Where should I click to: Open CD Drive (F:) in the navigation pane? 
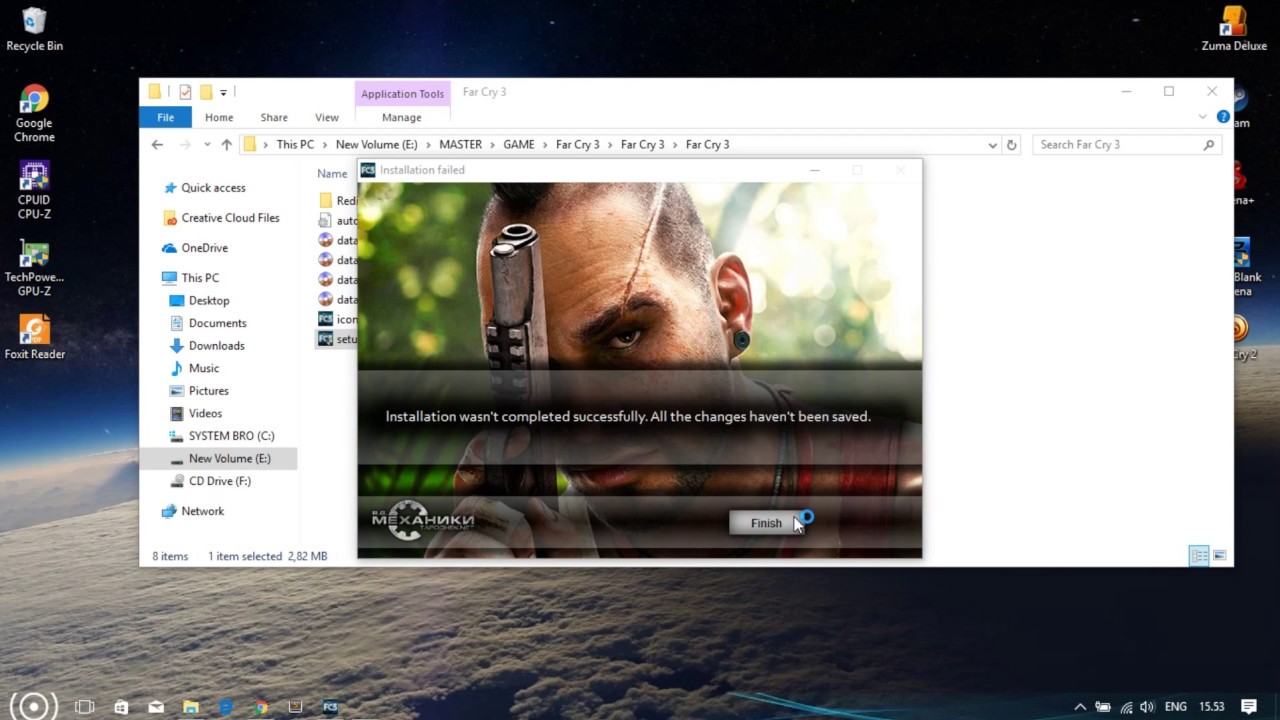(x=219, y=481)
